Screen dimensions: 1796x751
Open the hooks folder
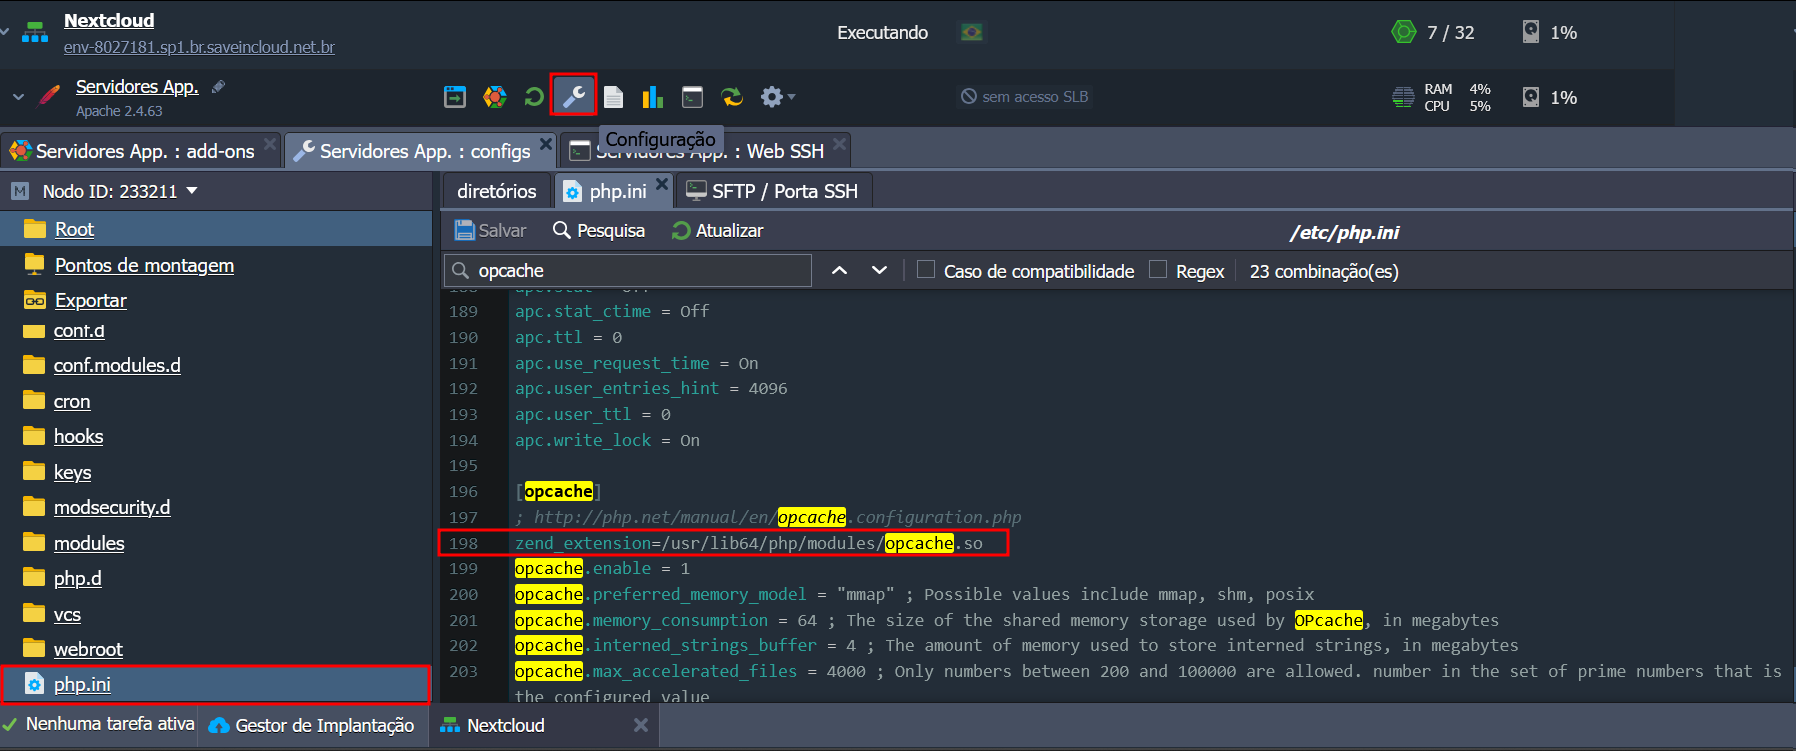point(78,436)
